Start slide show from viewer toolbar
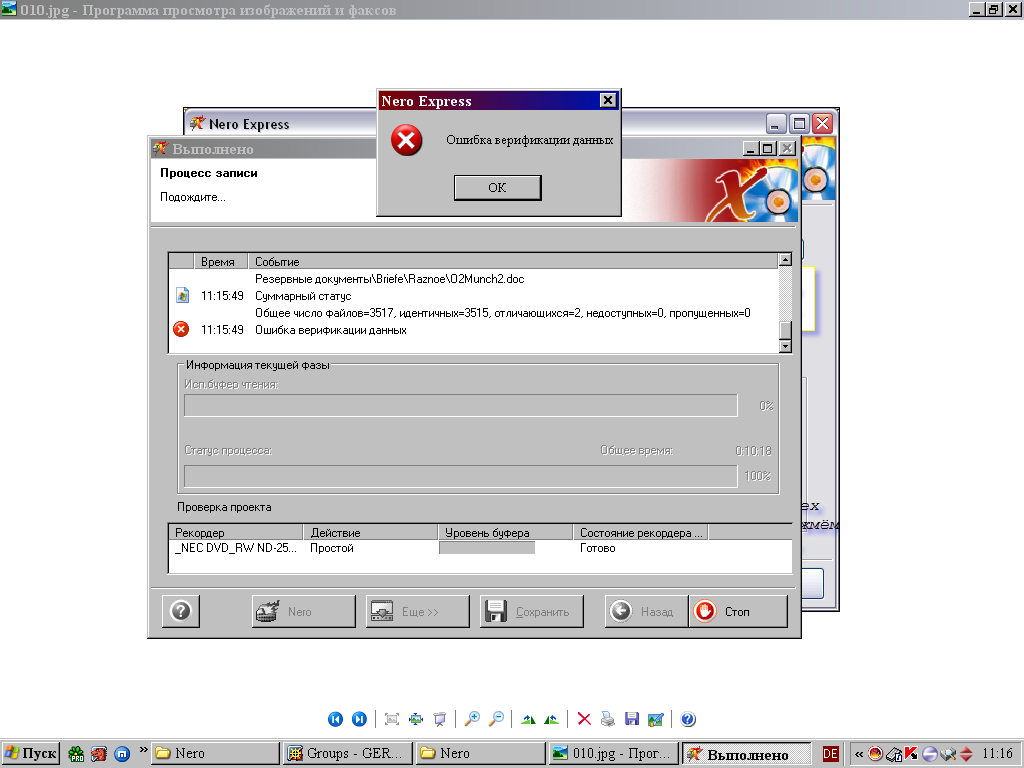Viewport: 1024px width, 768px height. (x=440, y=719)
